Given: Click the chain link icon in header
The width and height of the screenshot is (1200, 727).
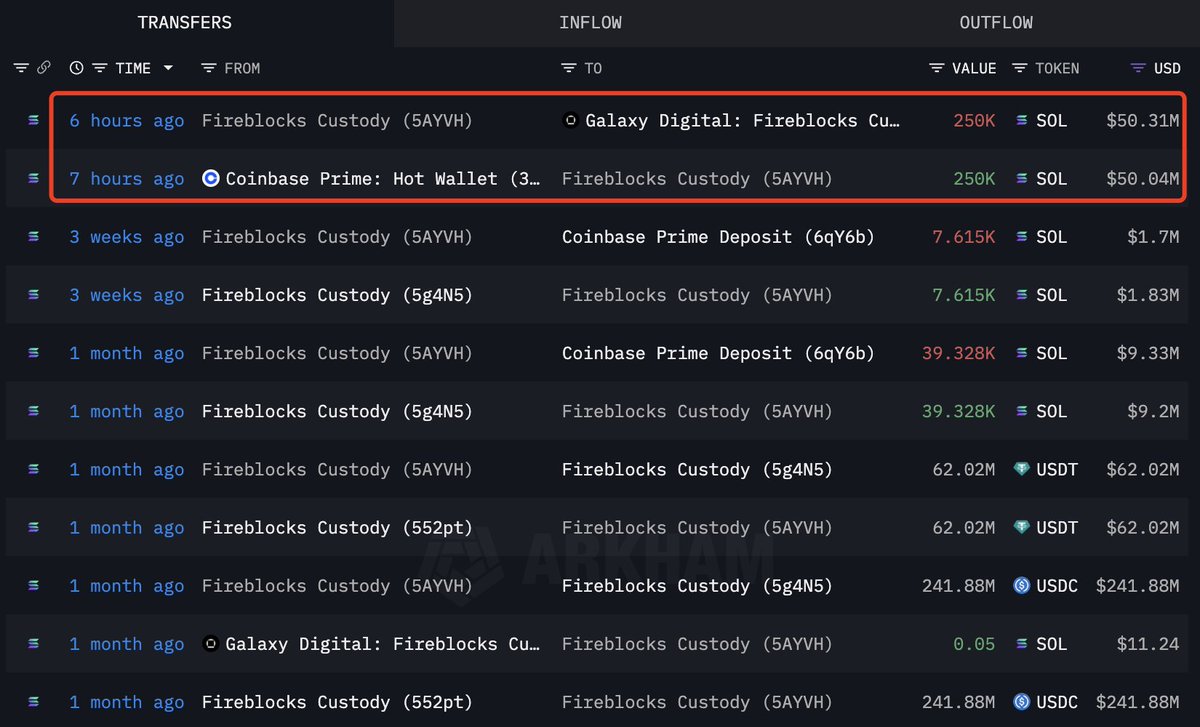Looking at the screenshot, I should (44, 68).
